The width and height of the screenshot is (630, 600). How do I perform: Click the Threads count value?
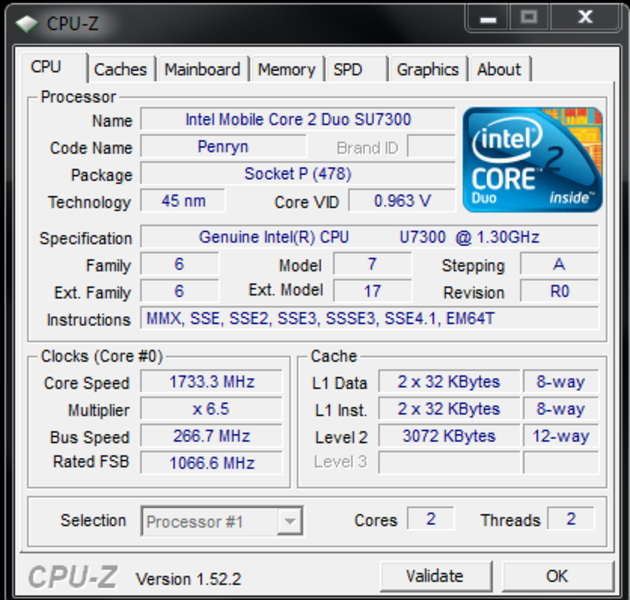(x=571, y=519)
